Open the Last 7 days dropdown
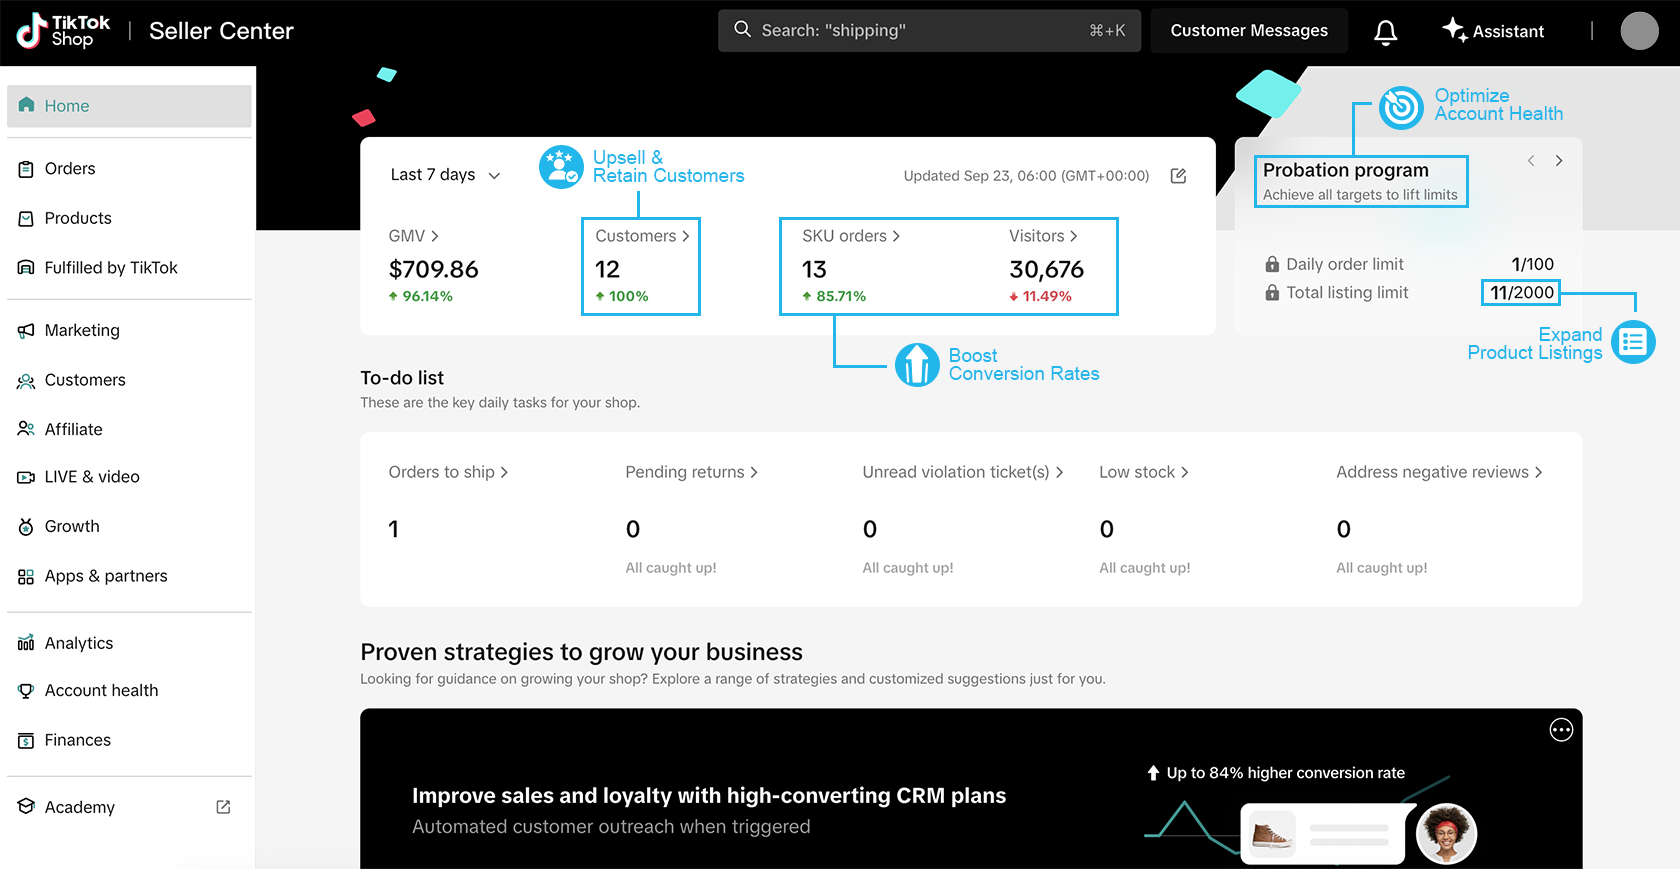This screenshot has height=869, width=1680. tap(445, 175)
